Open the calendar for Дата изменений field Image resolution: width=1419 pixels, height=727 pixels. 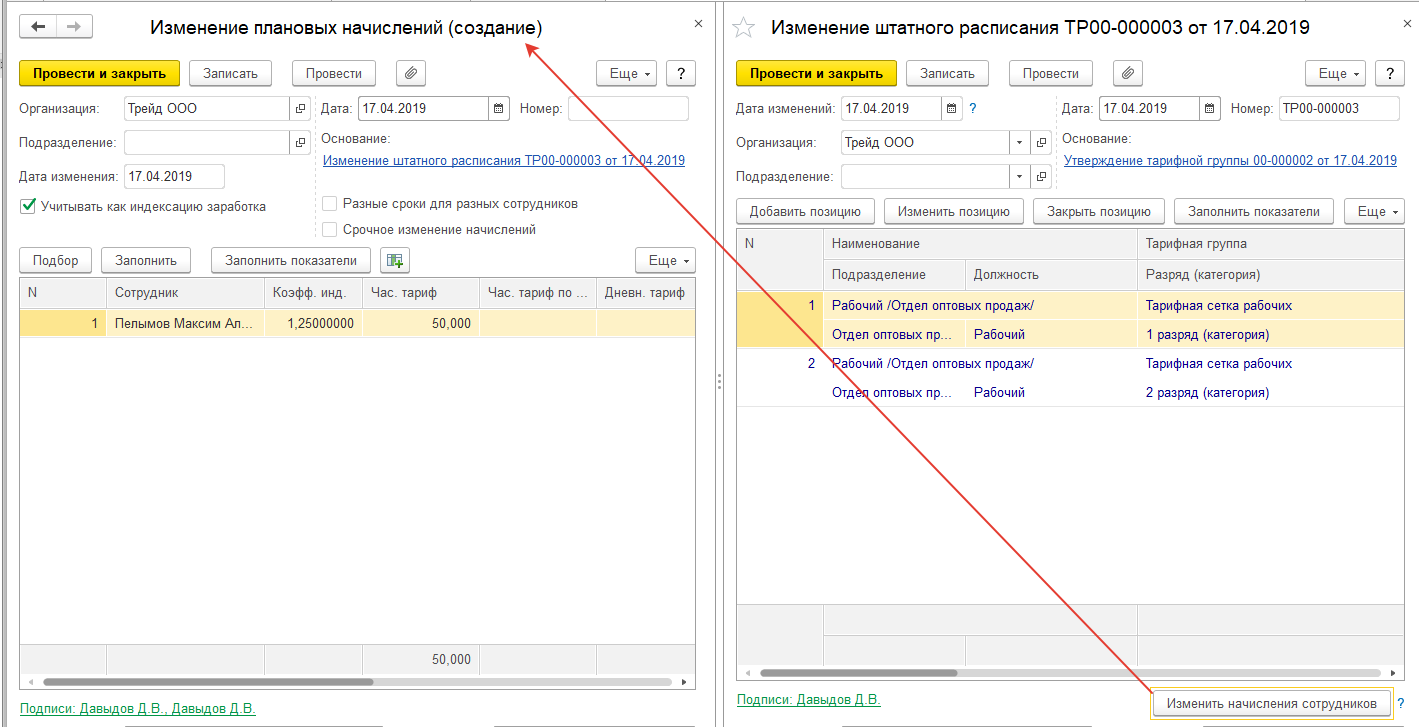[952, 109]
